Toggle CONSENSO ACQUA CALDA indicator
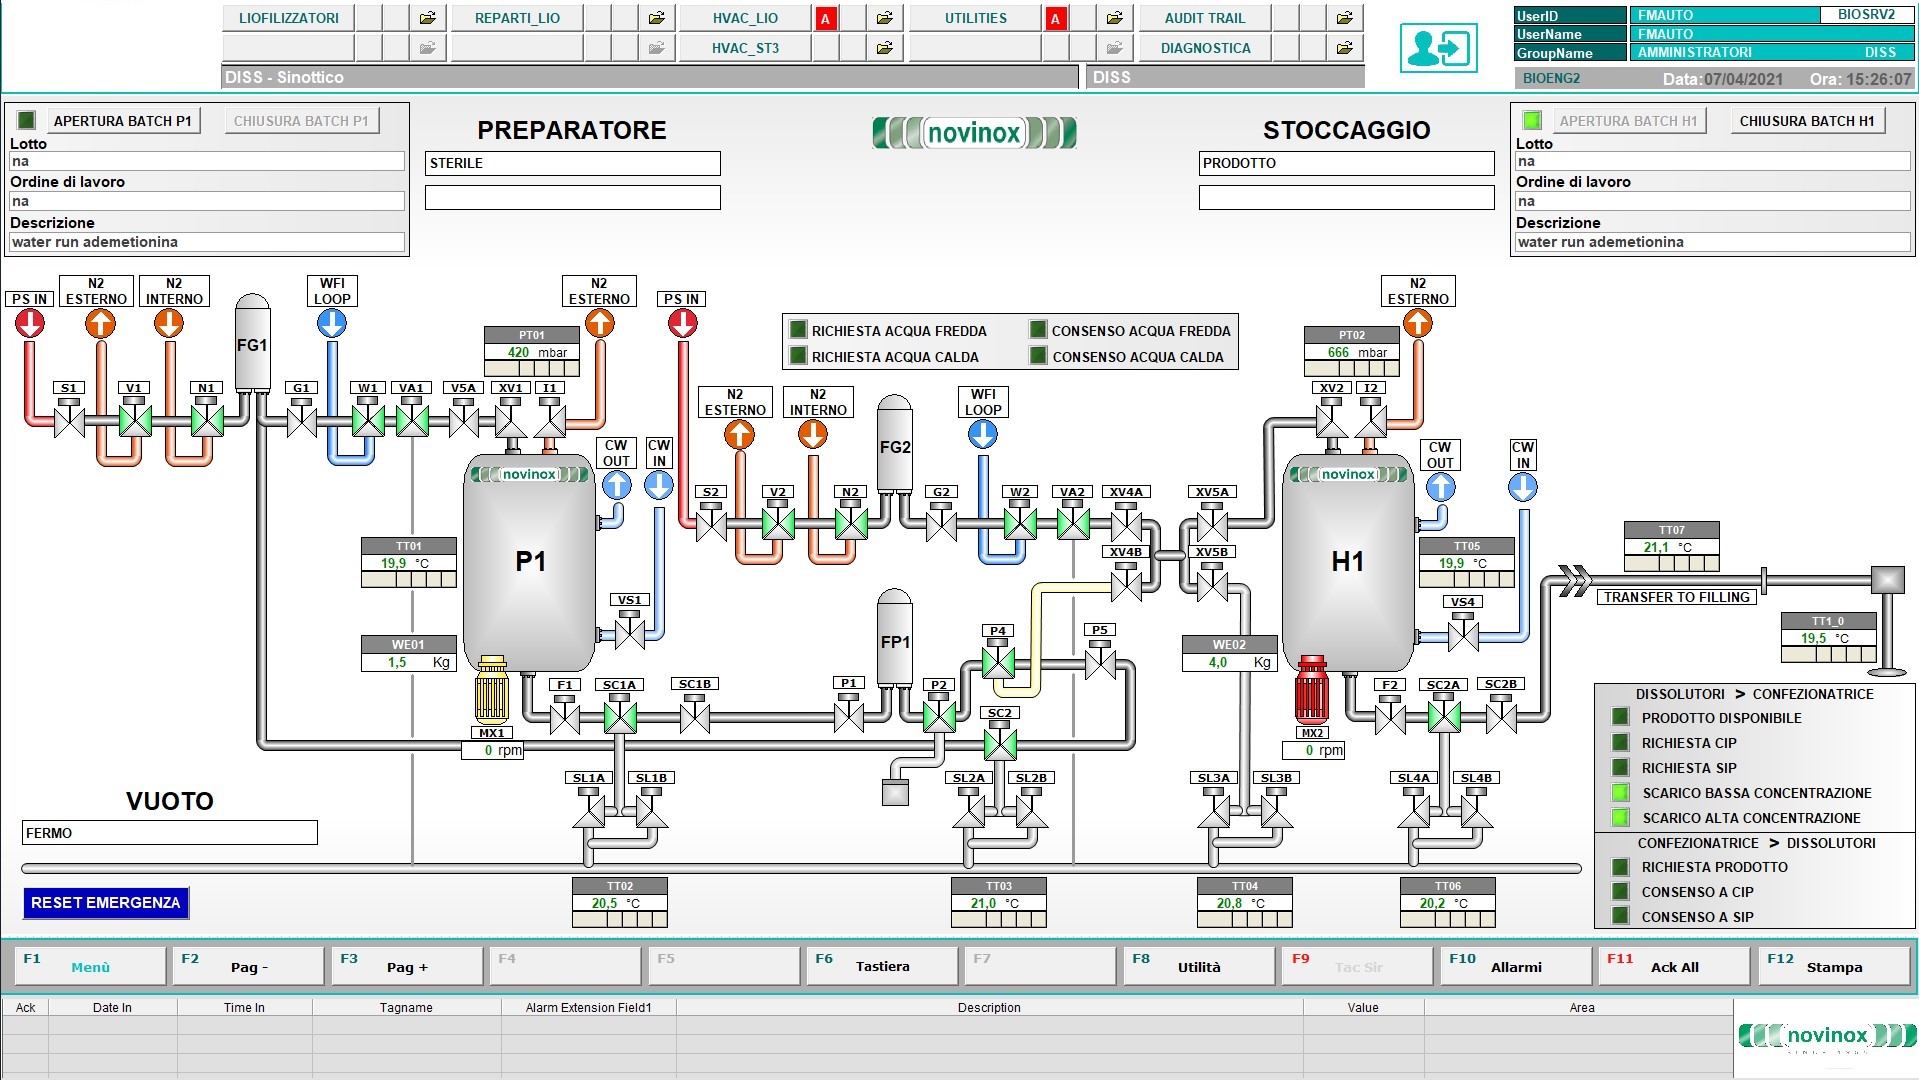This screenshot has width=1919, height=1080. 1038,356
